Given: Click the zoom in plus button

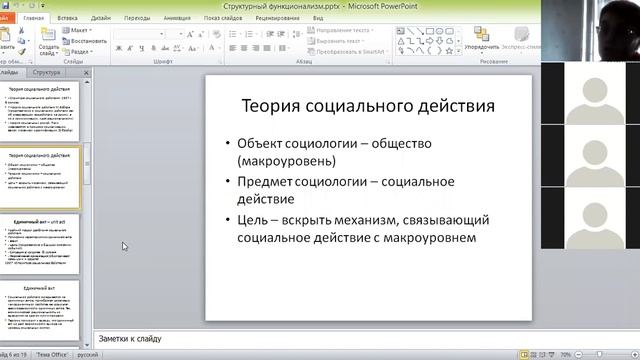Looking at the screenshot, I should (635, 355).
